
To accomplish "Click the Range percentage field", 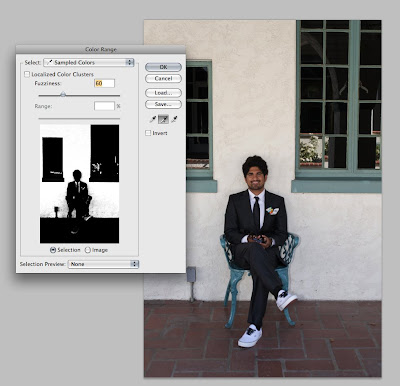I will pos(104,106).
